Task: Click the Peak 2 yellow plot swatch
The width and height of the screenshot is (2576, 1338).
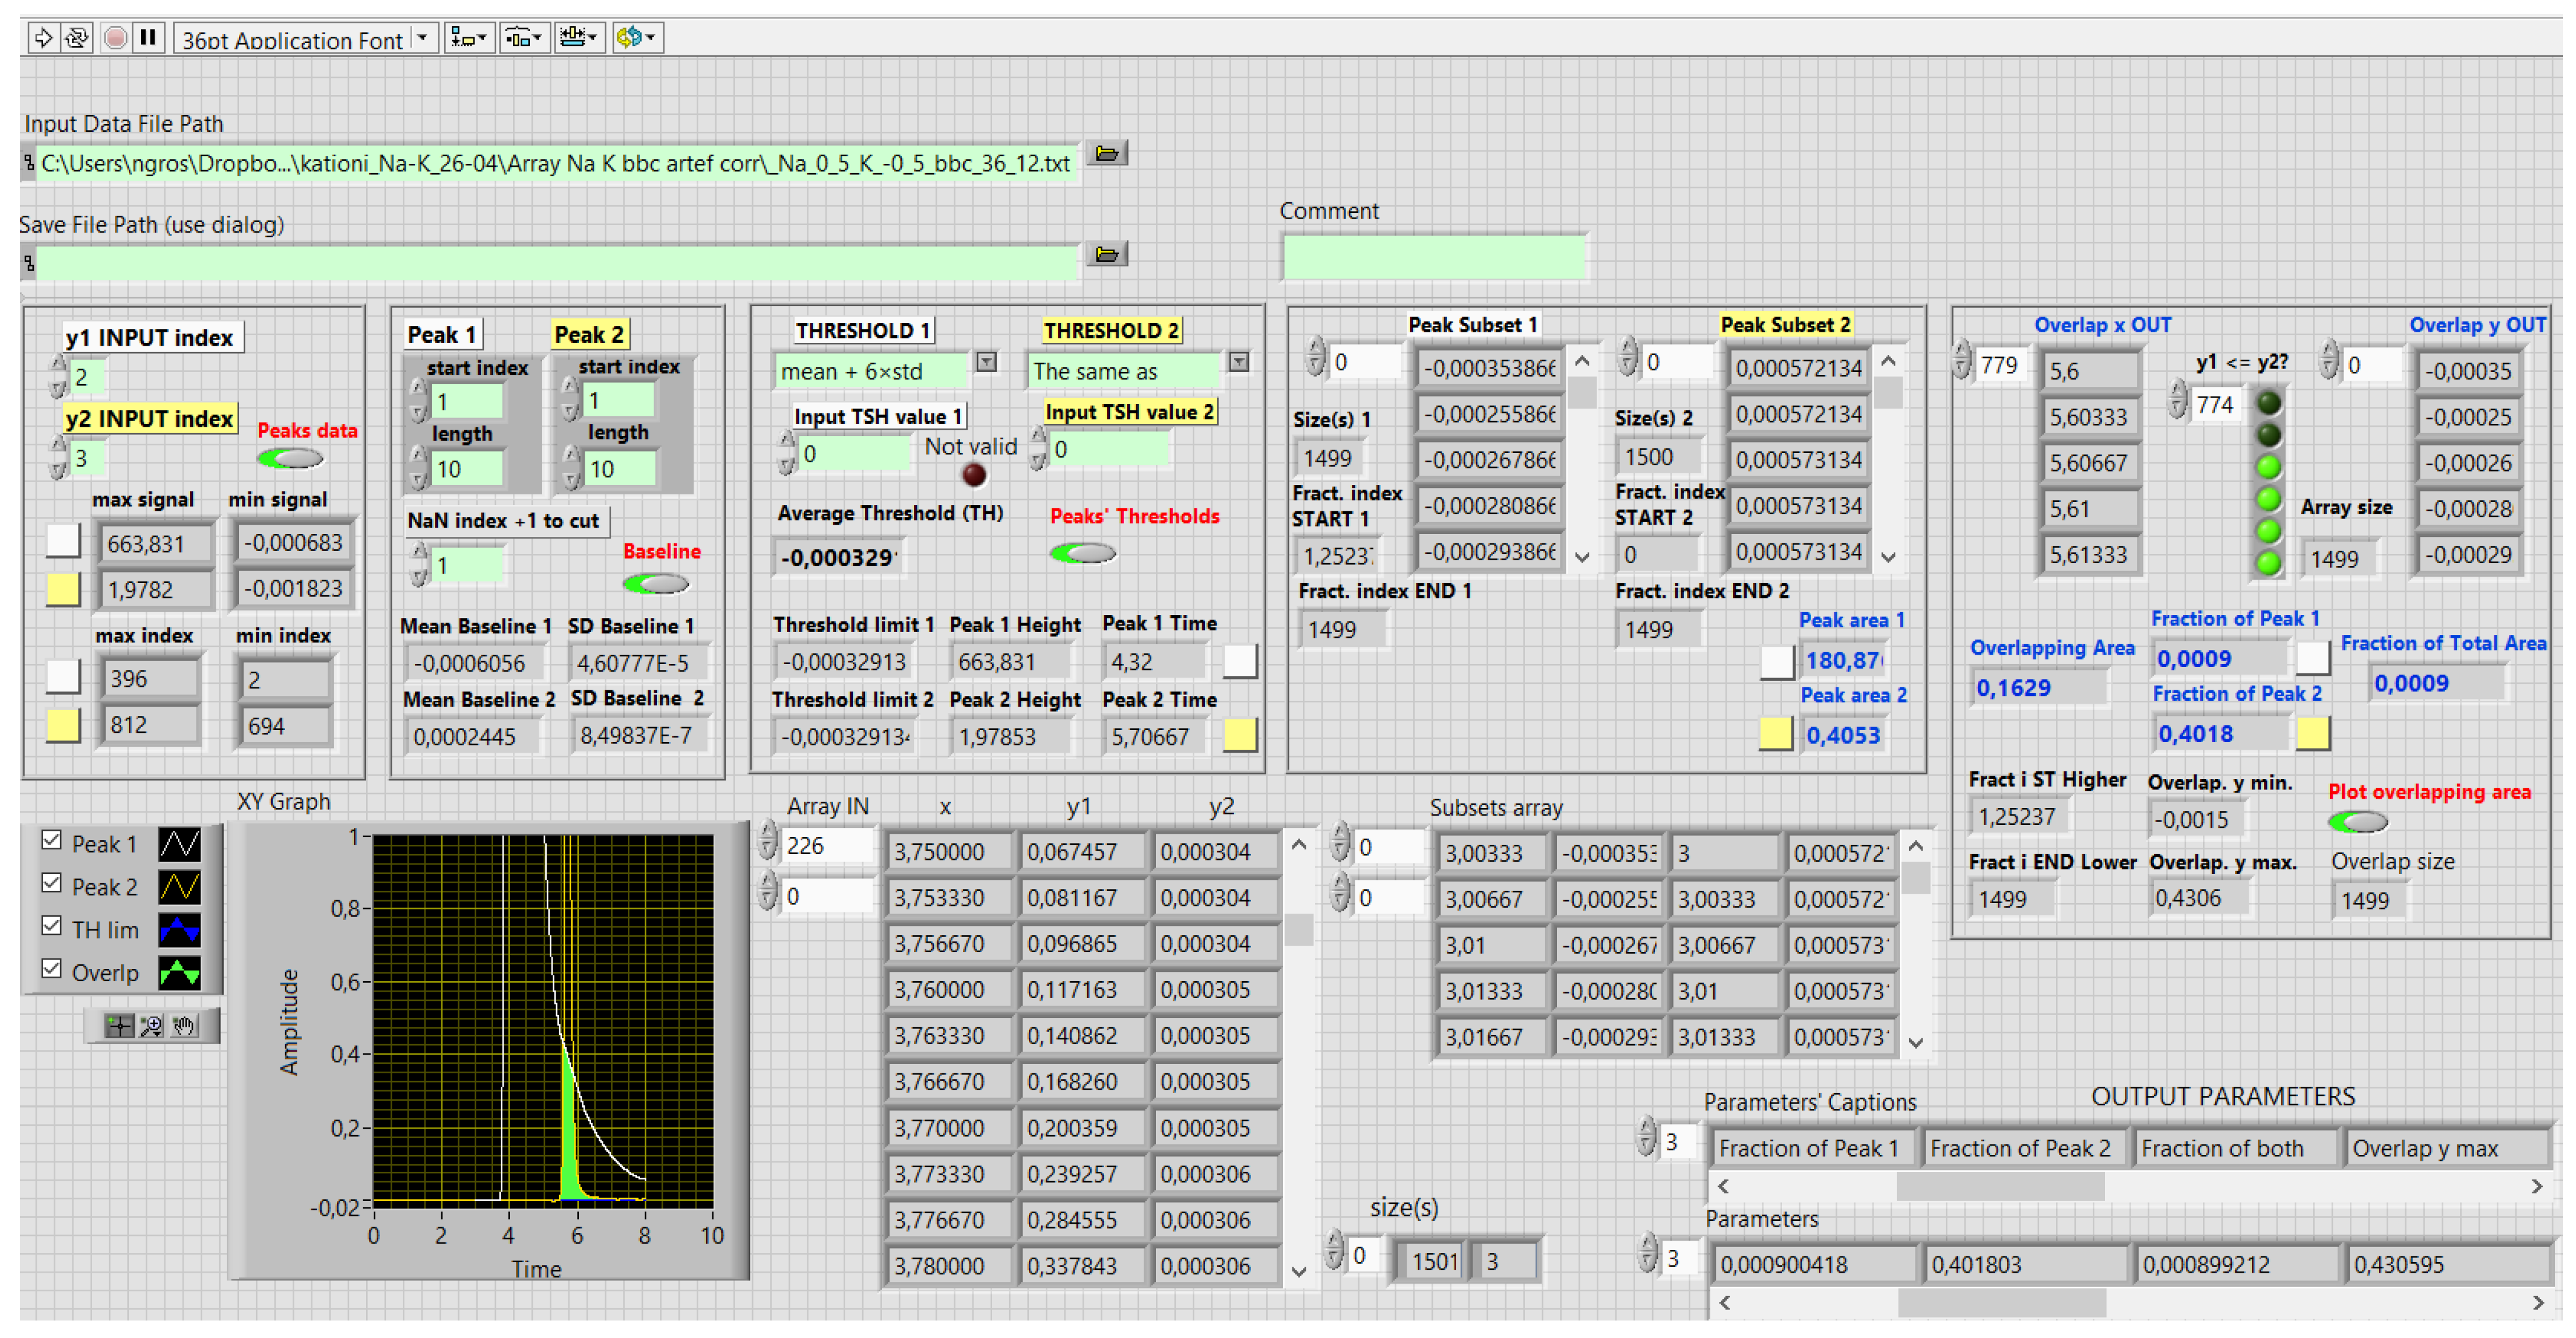Action: point(180,887)
